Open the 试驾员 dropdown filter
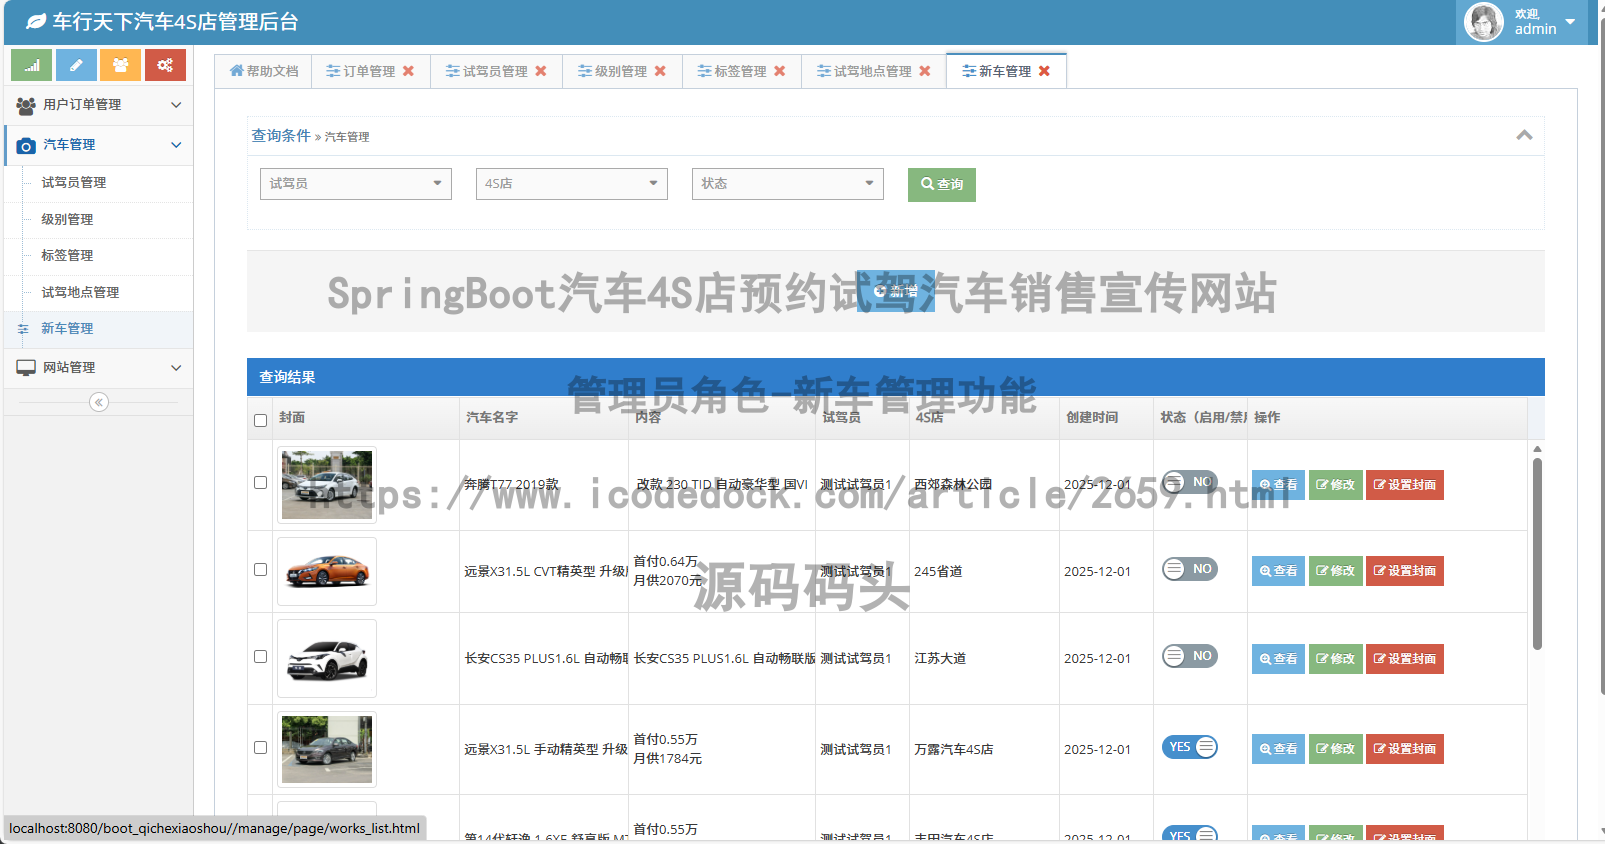The image size is (1605, 844). (355, 184)
